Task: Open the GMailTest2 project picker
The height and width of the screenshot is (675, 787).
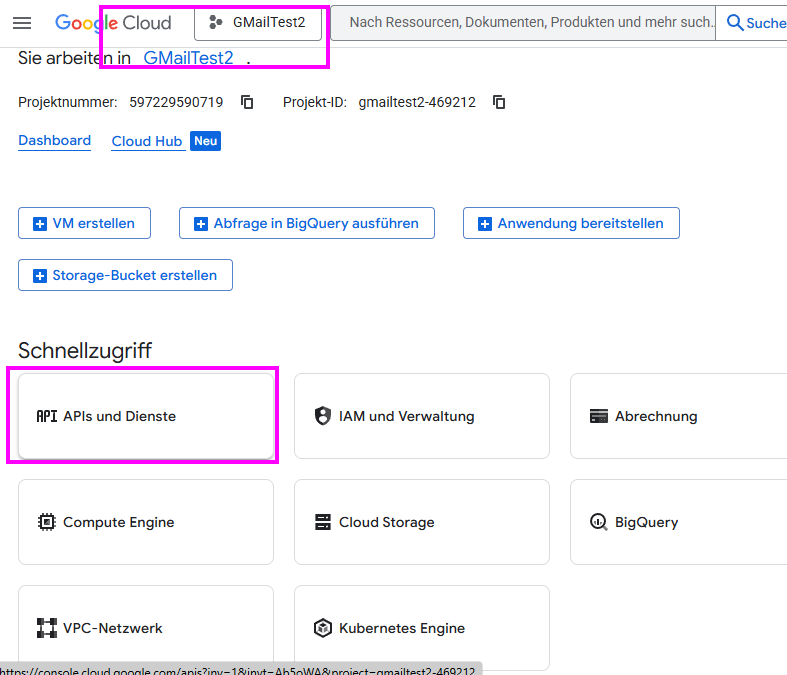Action: tap(258, 23)
